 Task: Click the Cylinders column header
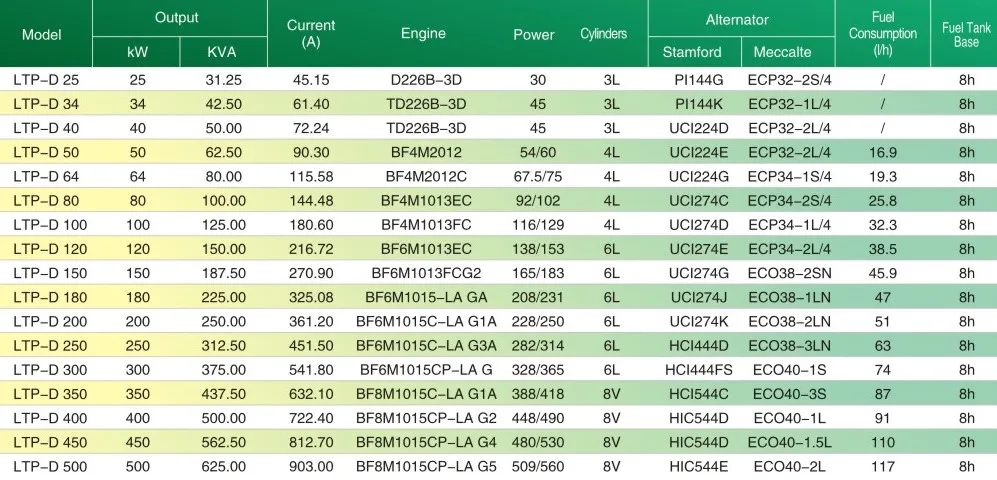coord(604,34)
